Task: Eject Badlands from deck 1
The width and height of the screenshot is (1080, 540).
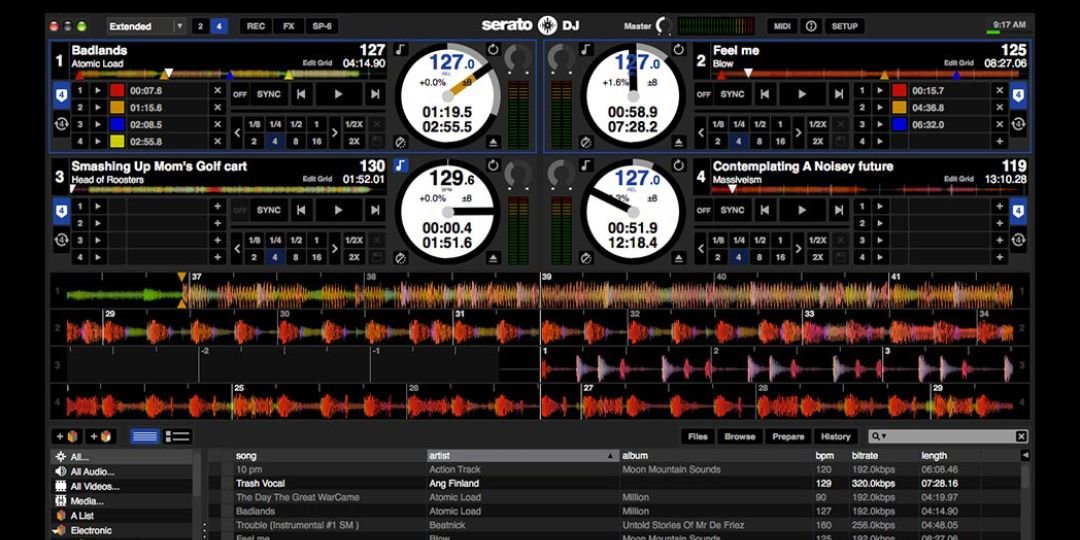Action: (x=493, y=143)
